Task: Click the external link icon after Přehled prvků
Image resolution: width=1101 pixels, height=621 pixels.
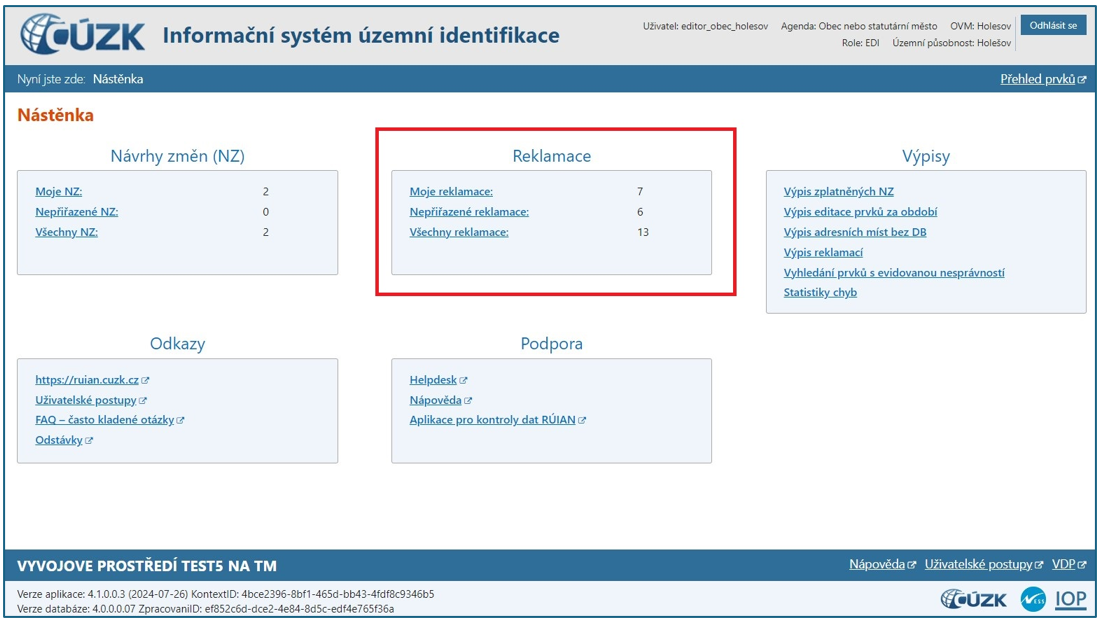Action: pos(1081,80)
